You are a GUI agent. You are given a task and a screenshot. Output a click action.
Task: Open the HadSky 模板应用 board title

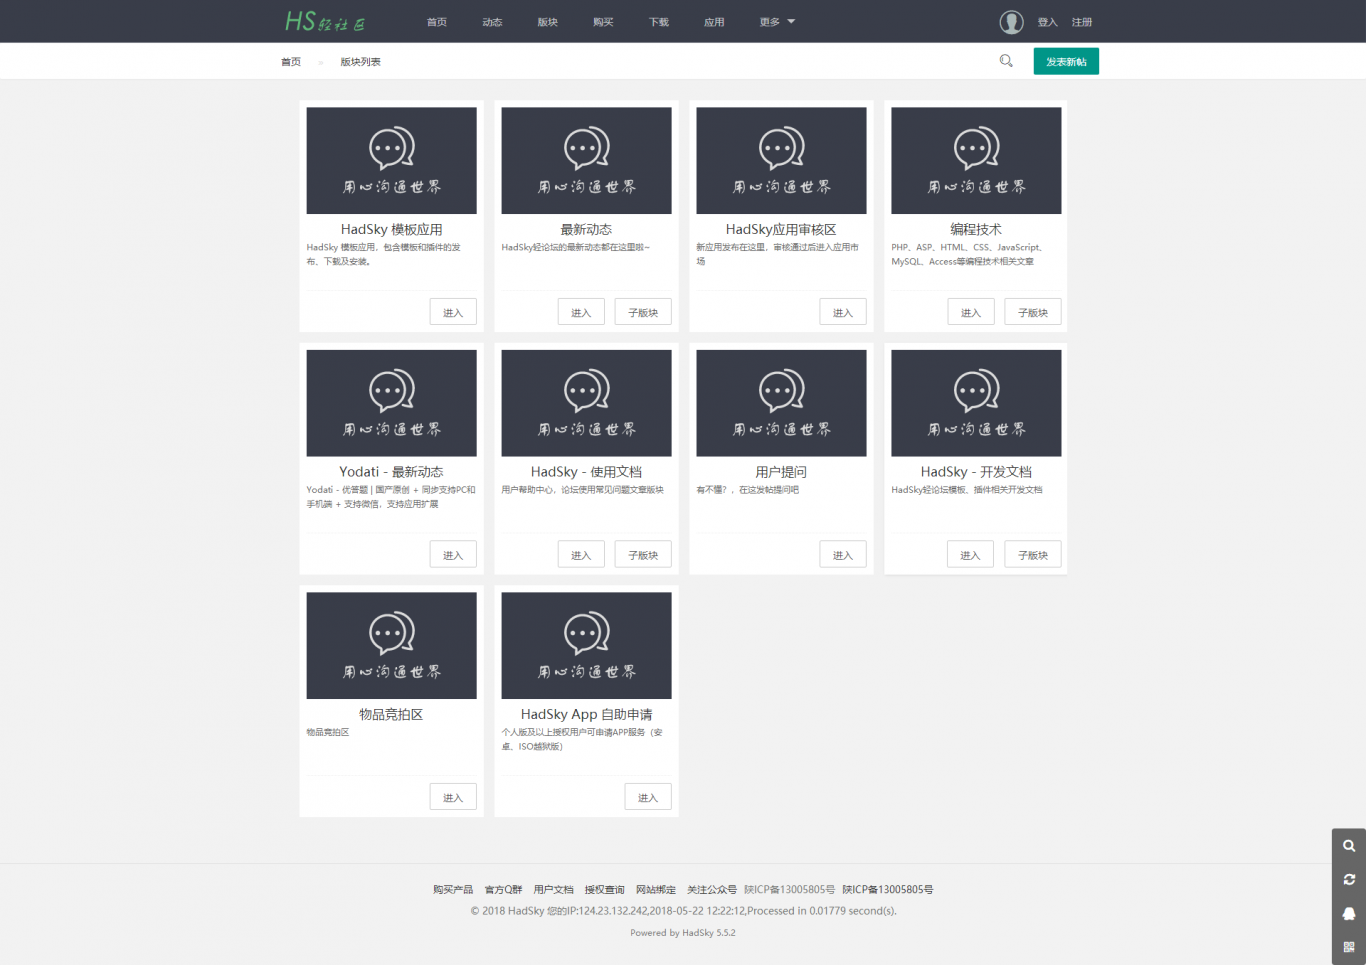point(391,229)
